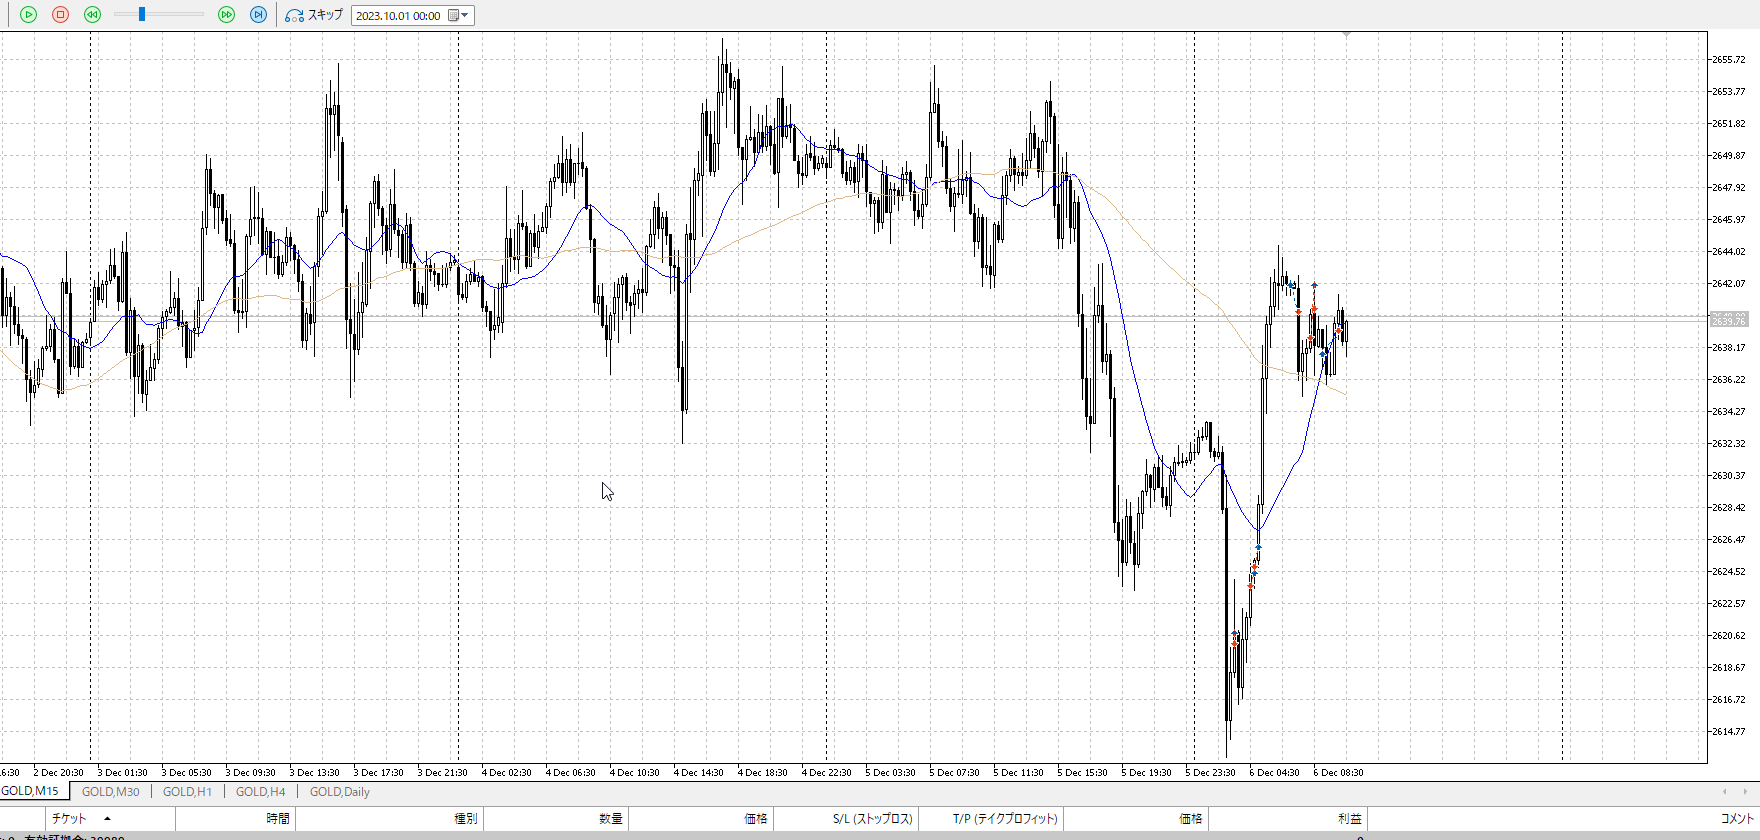Click the chart shift triangle marker at top
This screenshot has width=1760, height=840.
(1346, 35)
